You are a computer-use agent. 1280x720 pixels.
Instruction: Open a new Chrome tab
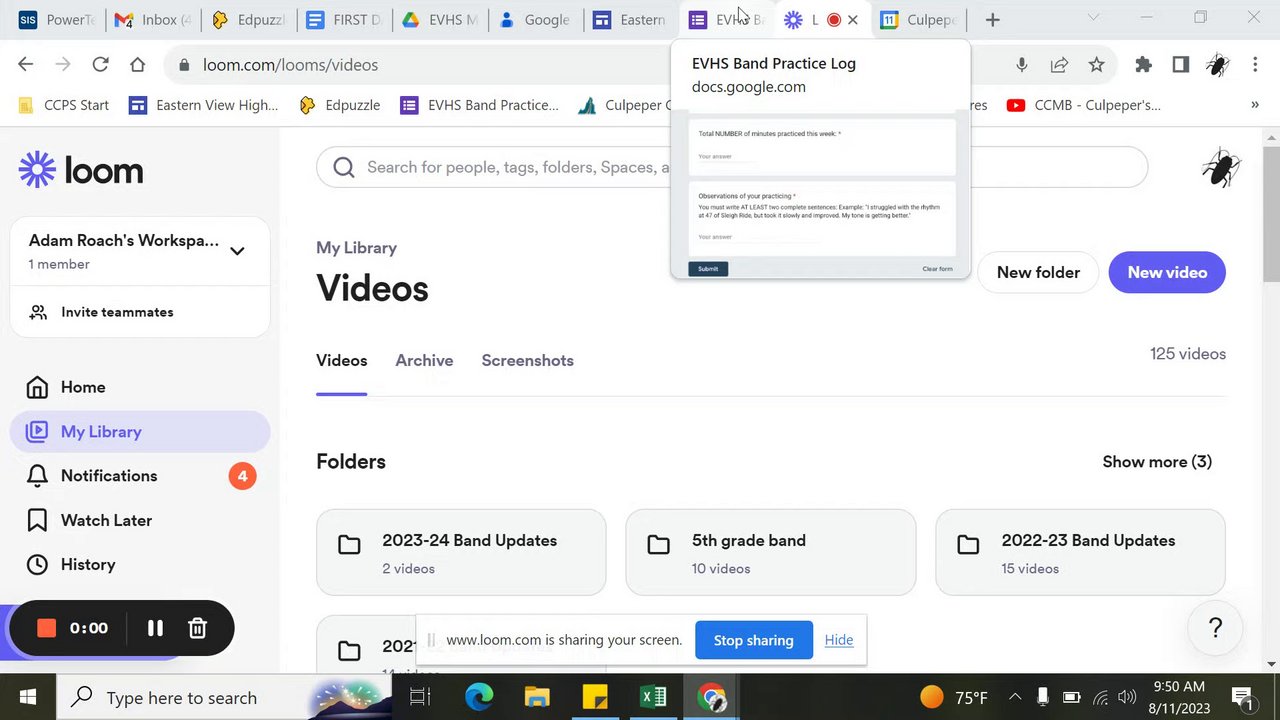tap(992, 19)
